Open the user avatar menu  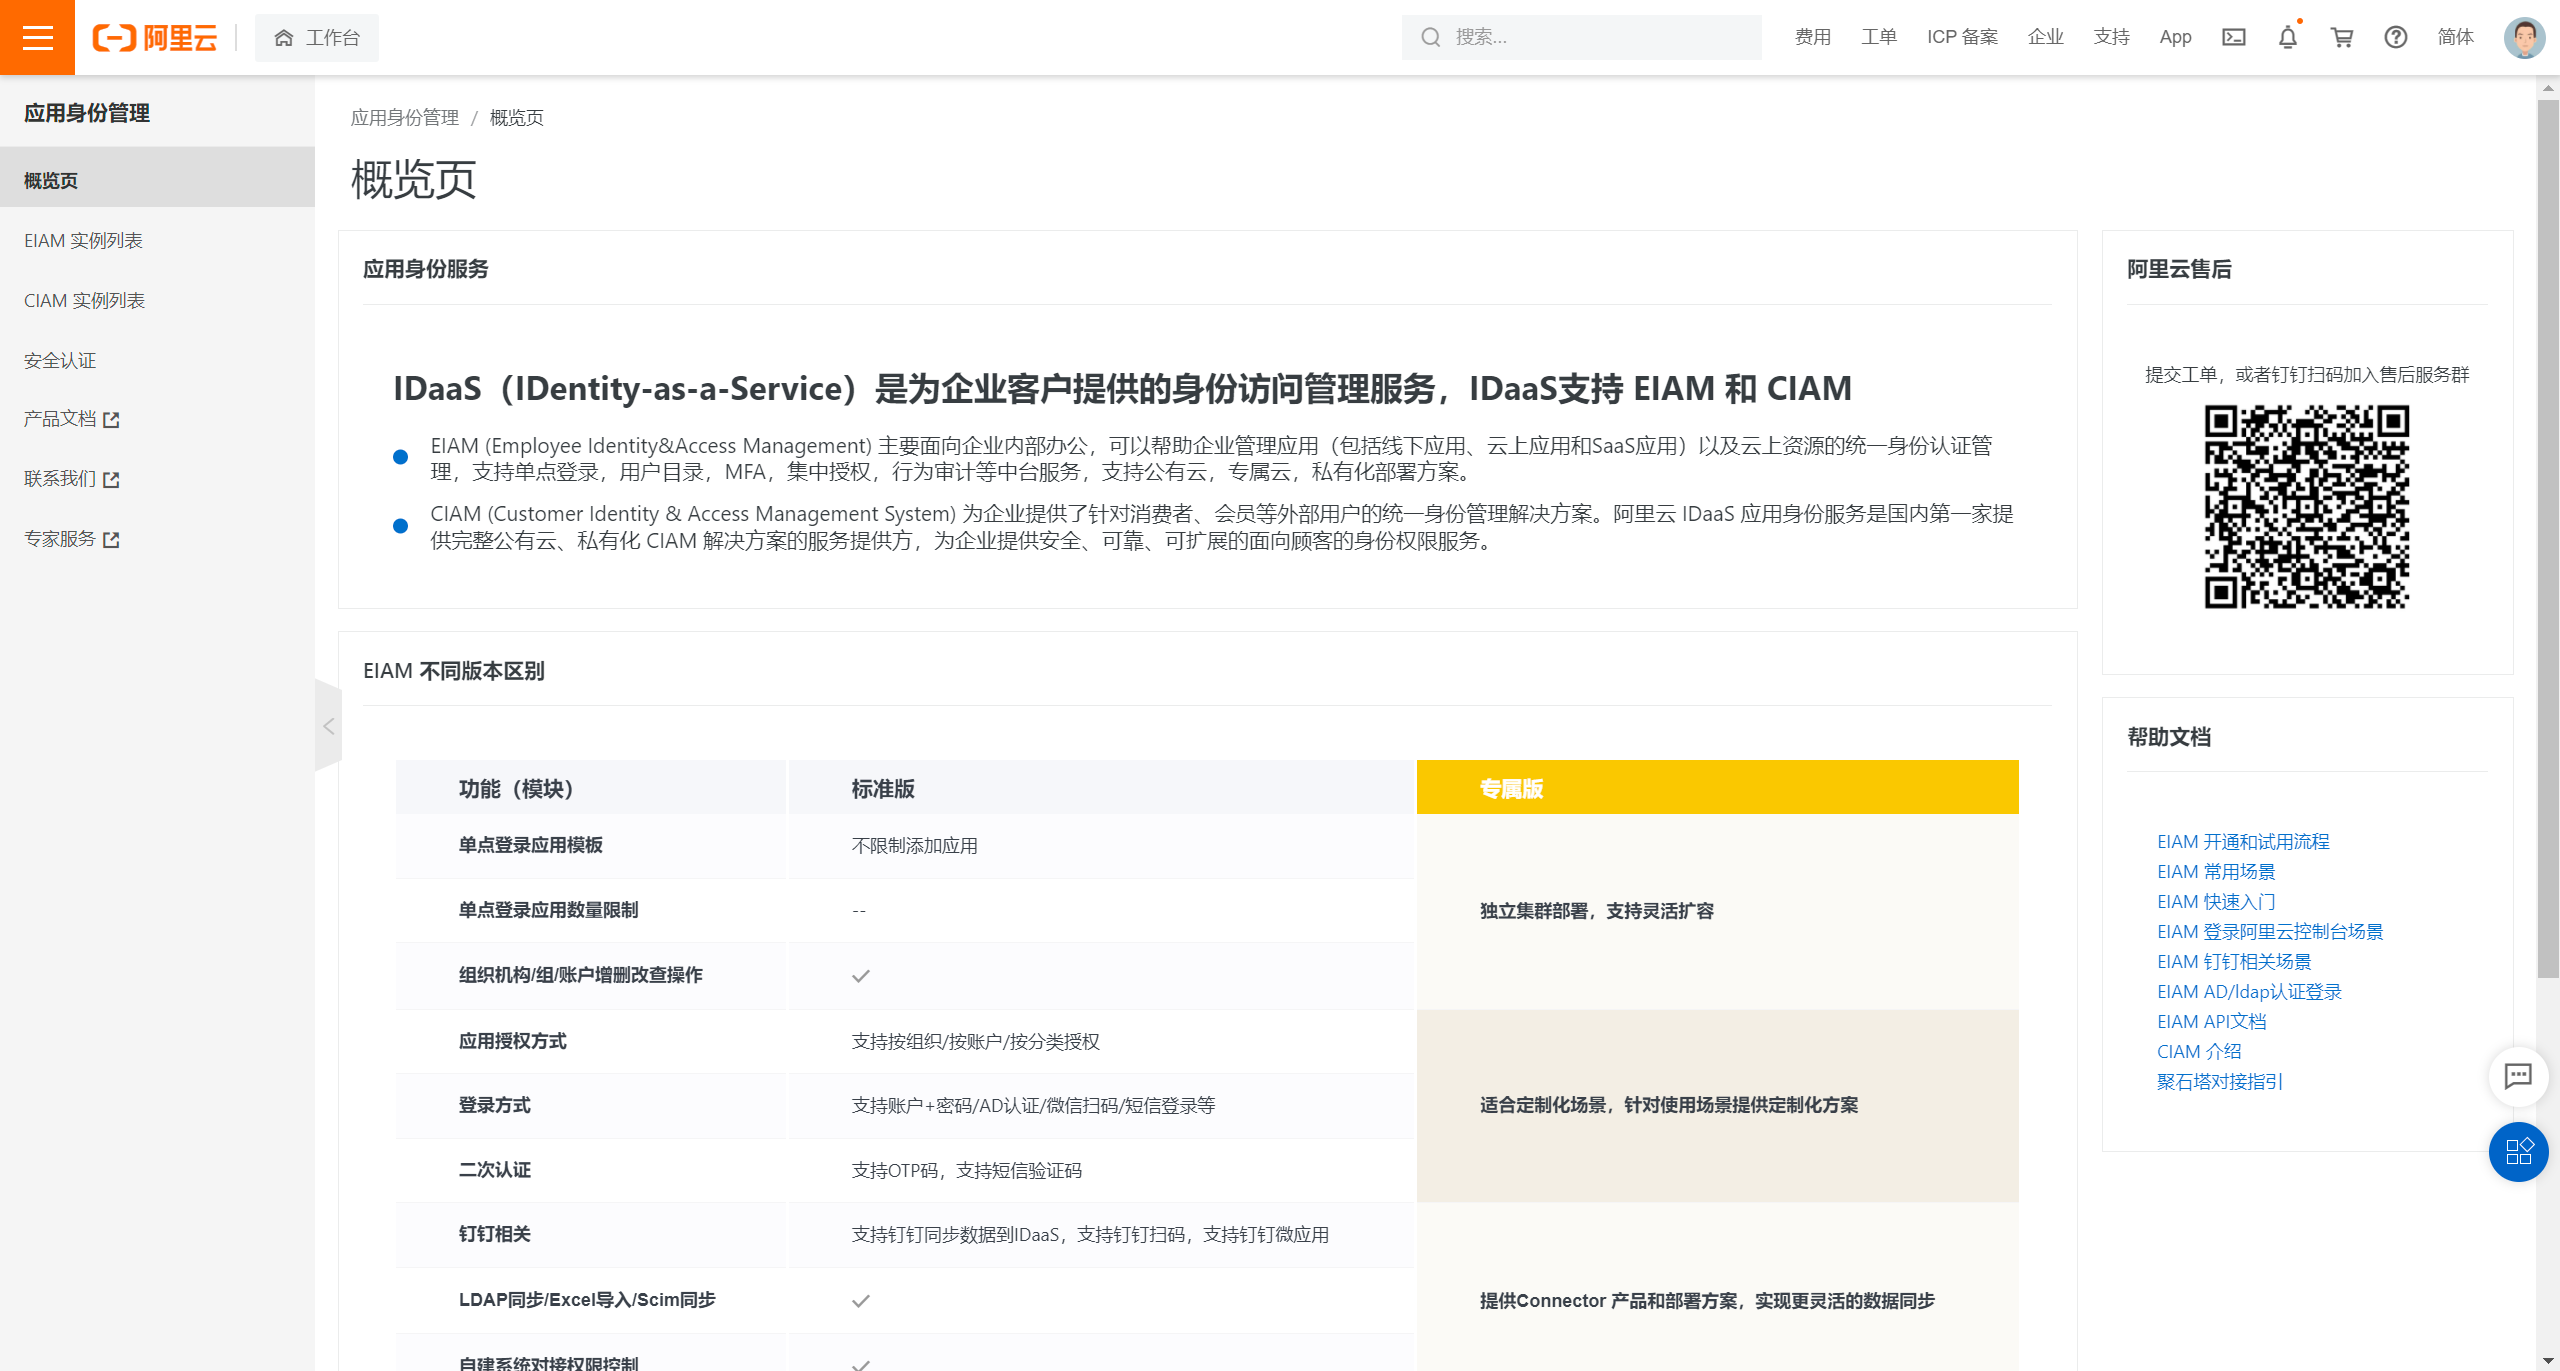tap(2524, 37)
